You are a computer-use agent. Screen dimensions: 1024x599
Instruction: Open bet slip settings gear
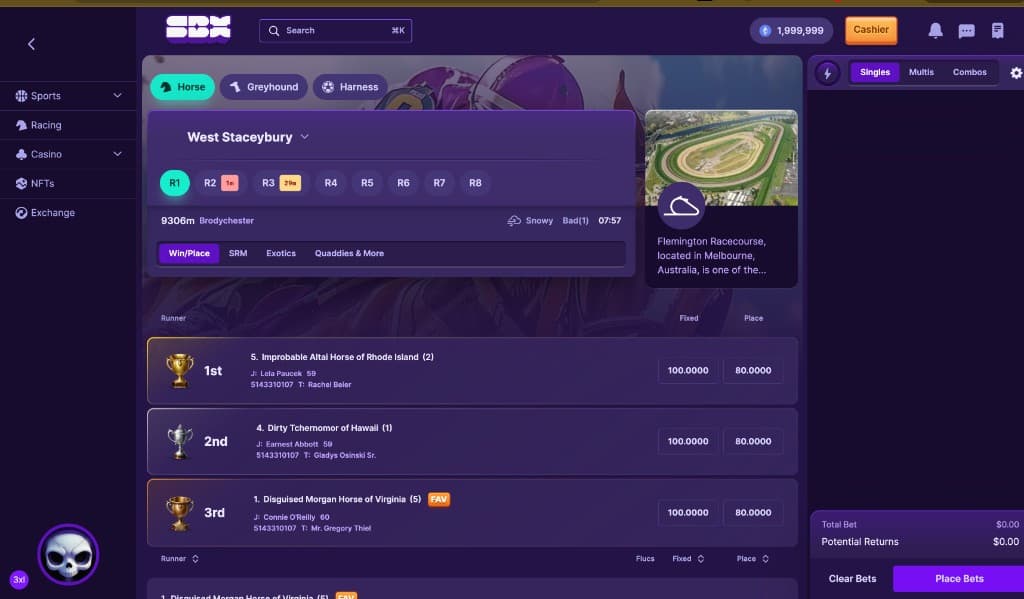[1016, 73]
